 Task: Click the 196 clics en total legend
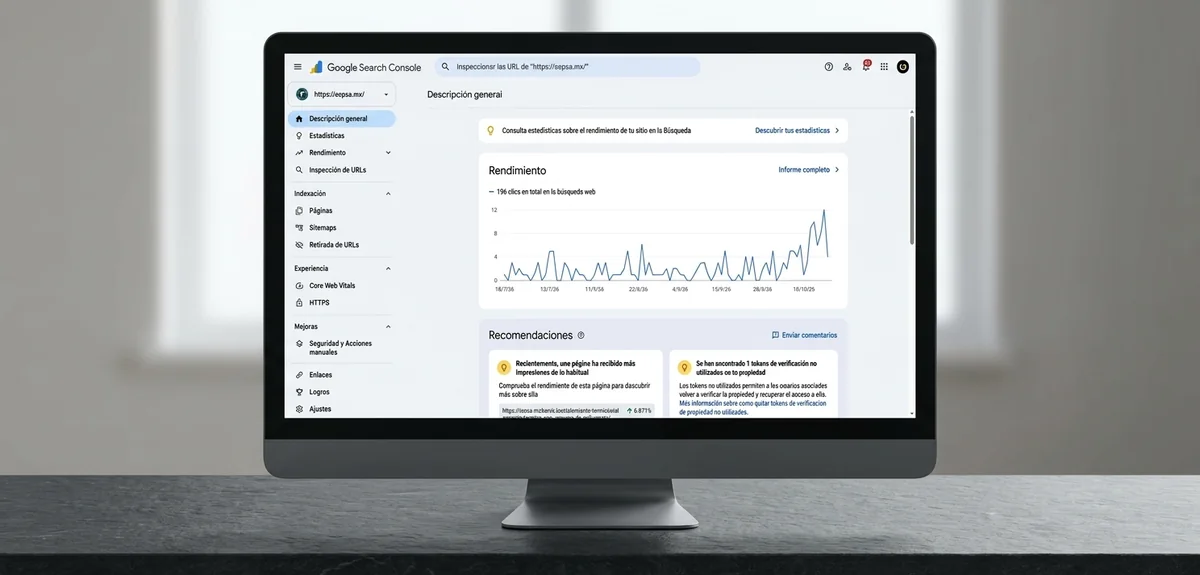542,191
